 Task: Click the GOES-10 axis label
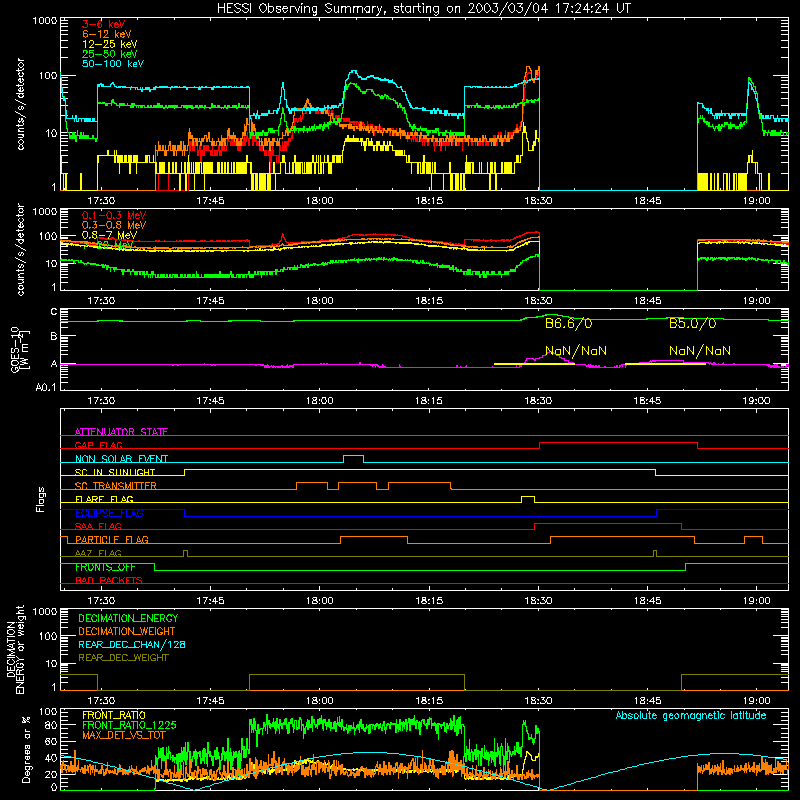(x=19, y=349)
